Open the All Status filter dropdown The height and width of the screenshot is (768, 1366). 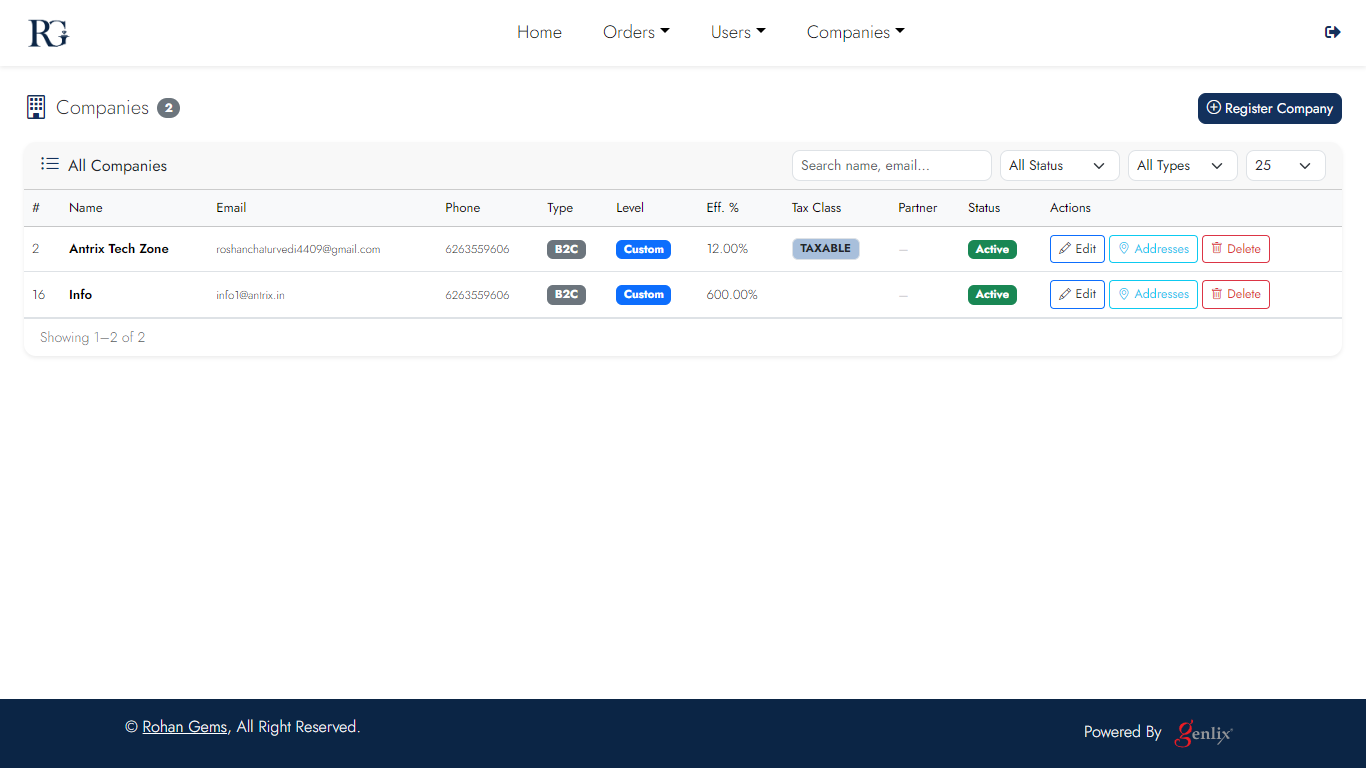pos(1059,166)
